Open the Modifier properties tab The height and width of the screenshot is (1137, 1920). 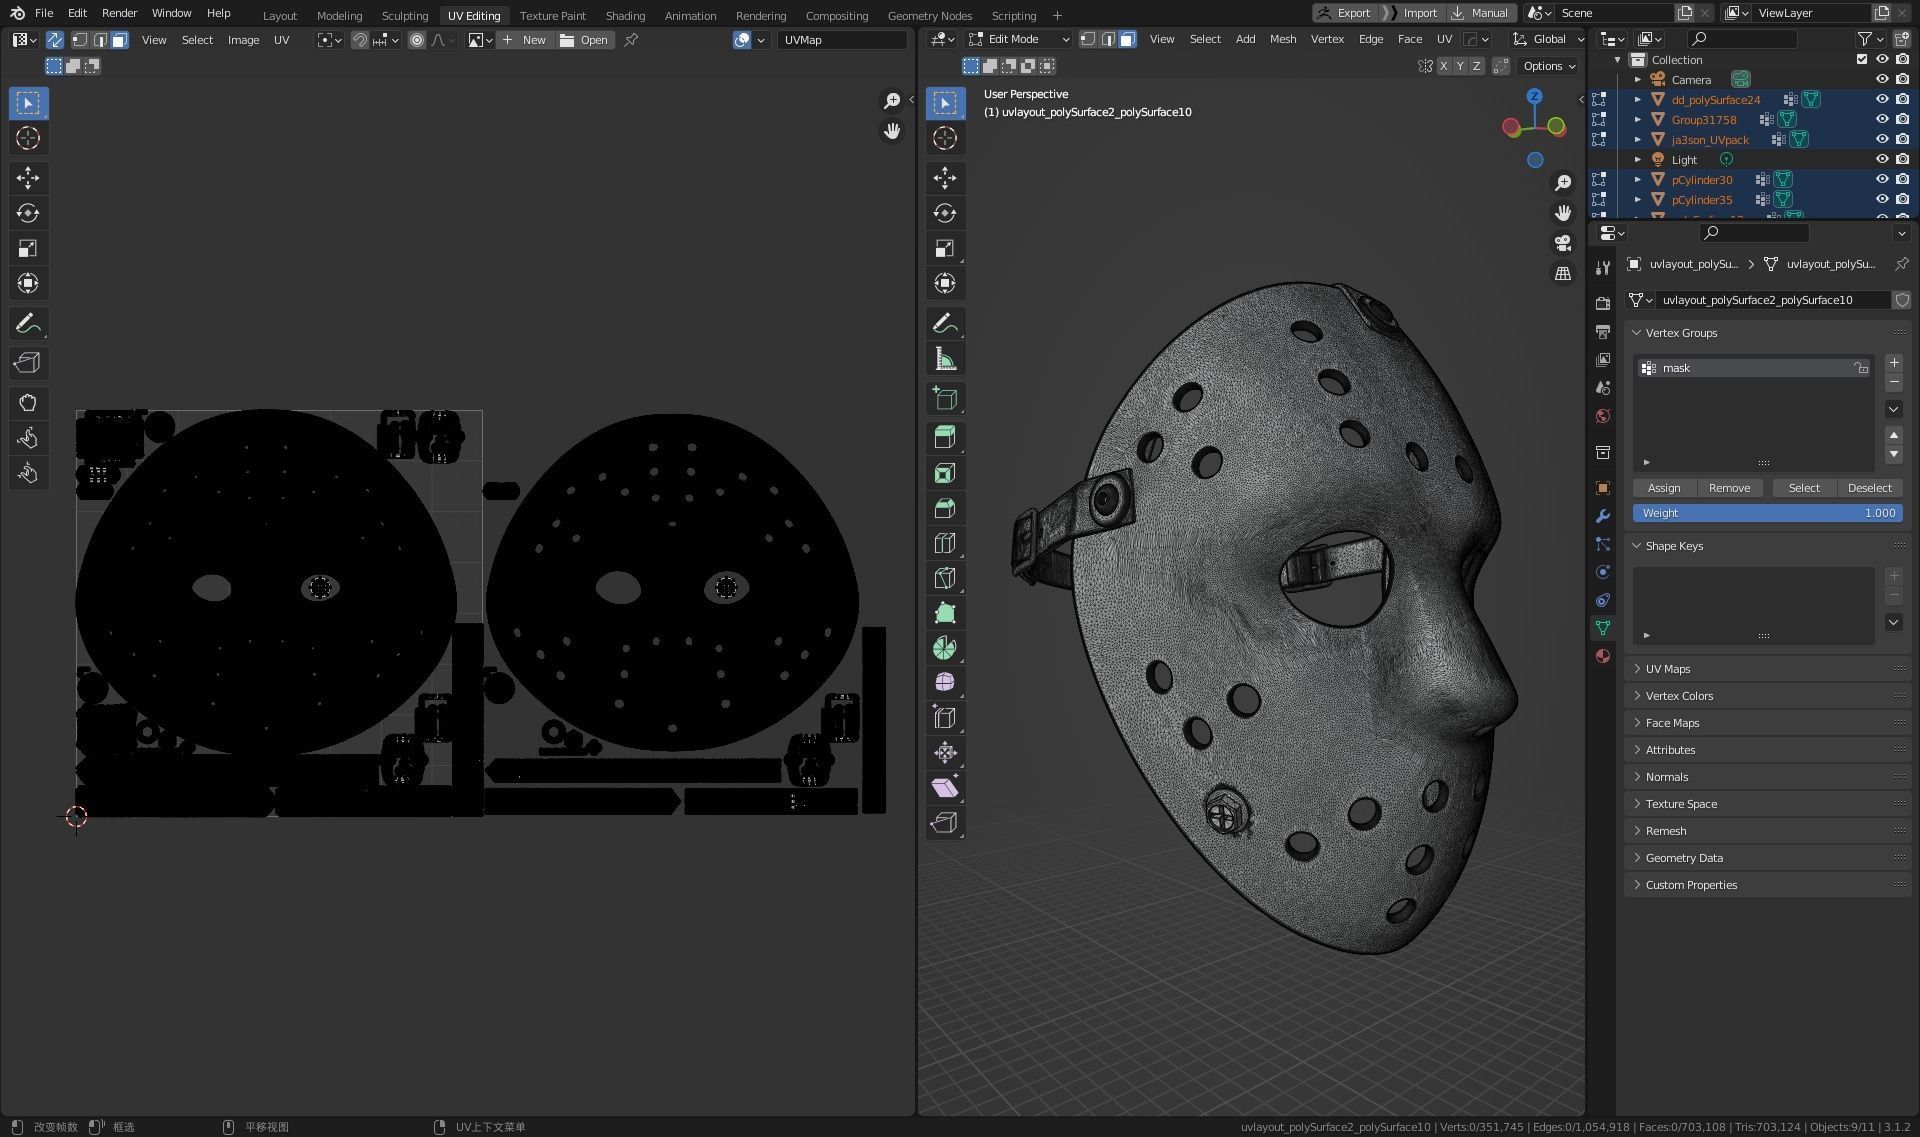coord(1603,516)
